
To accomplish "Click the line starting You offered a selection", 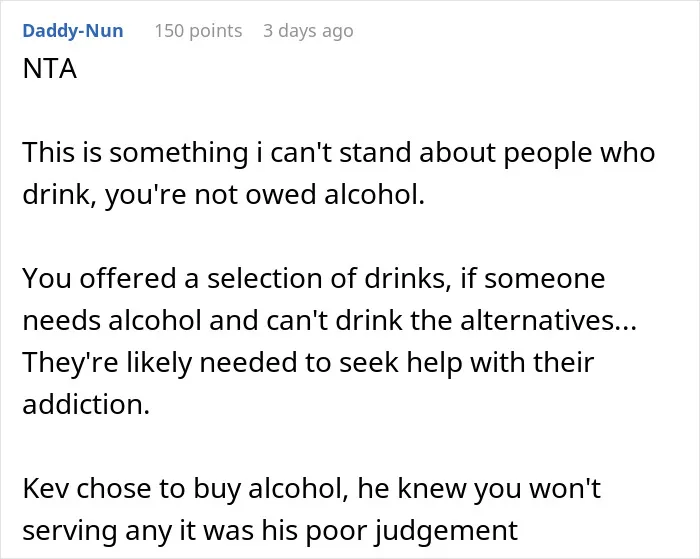I will (314, 279).
